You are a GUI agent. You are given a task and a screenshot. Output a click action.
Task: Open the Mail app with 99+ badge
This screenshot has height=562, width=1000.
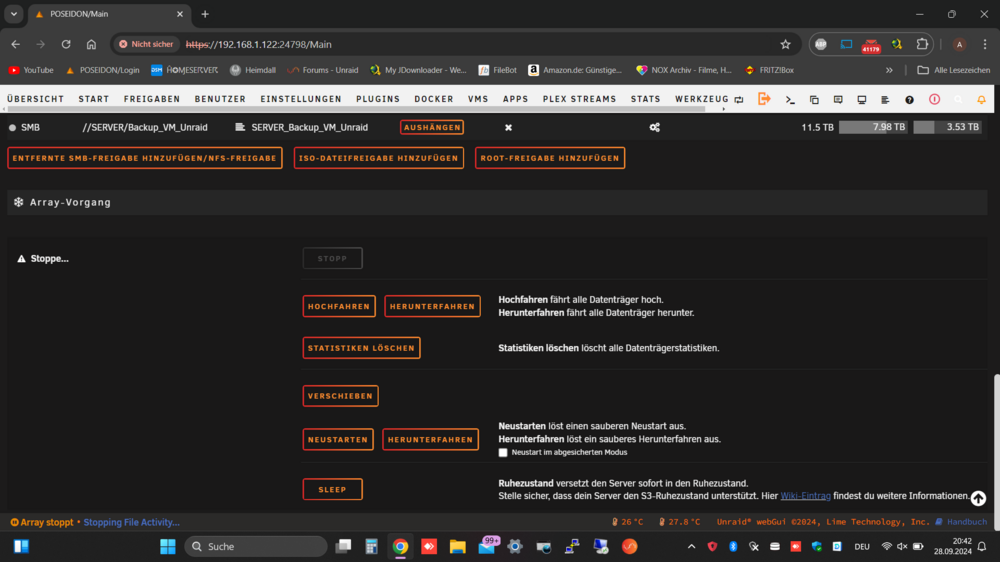pyautogui.click(x=487, y=545)
